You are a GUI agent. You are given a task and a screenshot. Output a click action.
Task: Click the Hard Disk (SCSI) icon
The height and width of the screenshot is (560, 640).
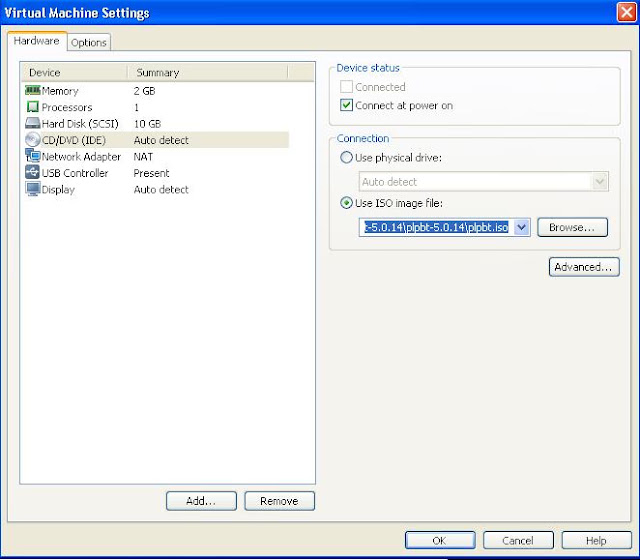coord(33,123)
